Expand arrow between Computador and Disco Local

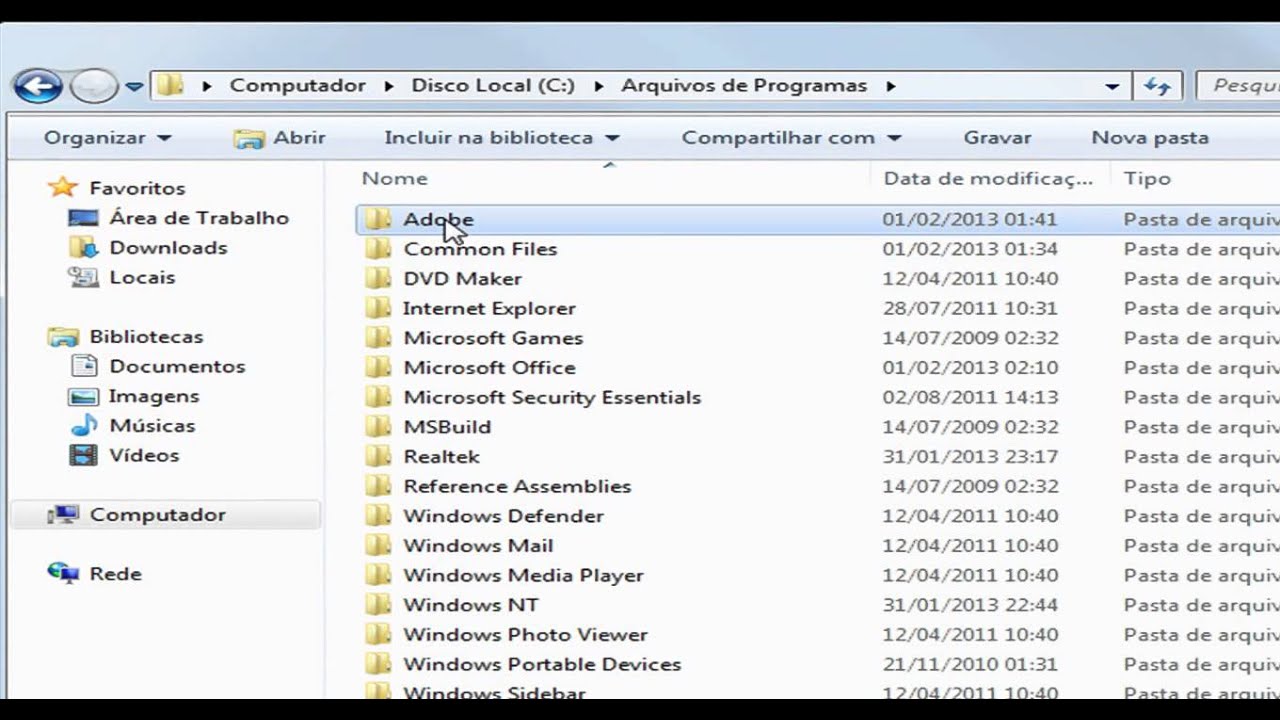click(x=389, y=86)
